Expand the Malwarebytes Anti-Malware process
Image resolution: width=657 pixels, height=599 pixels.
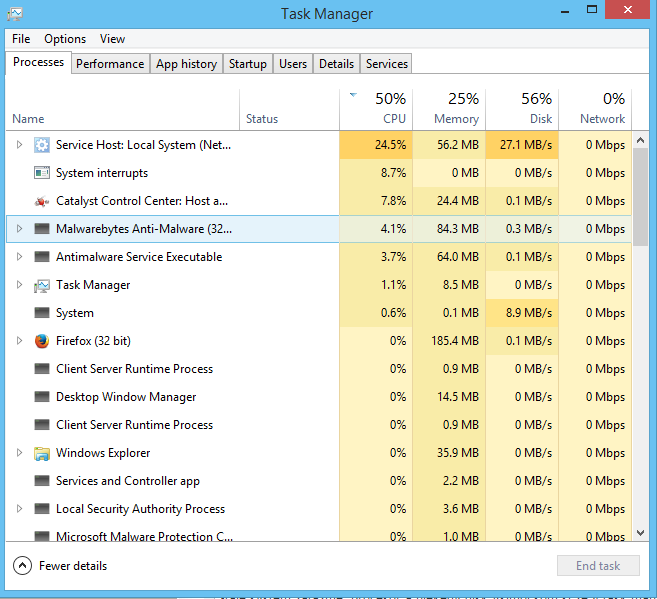tap(19, 229)
